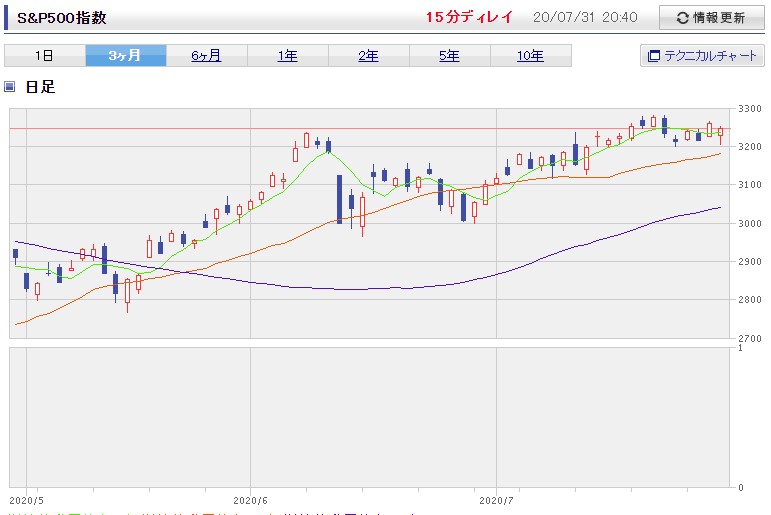Viewport: 771px width, 515px height.
Task: Click the 3300 price axis label
Action: pos(750,109)
